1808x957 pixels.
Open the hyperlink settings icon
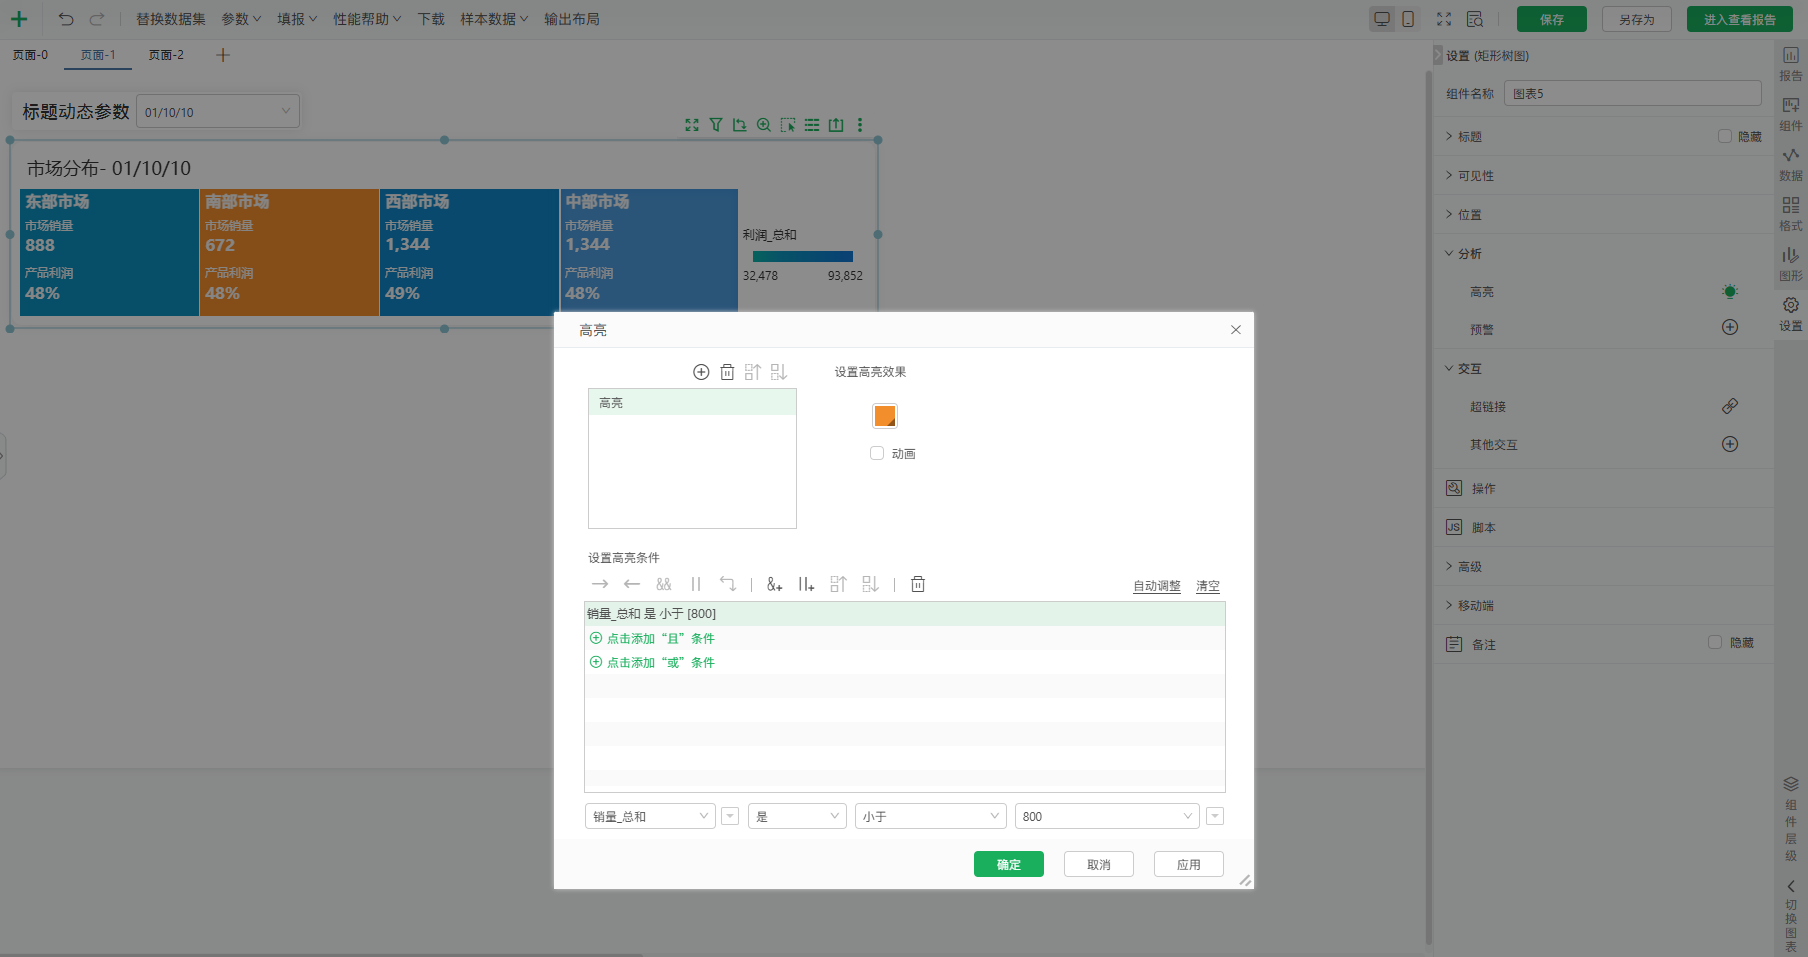coord(1729,406)
